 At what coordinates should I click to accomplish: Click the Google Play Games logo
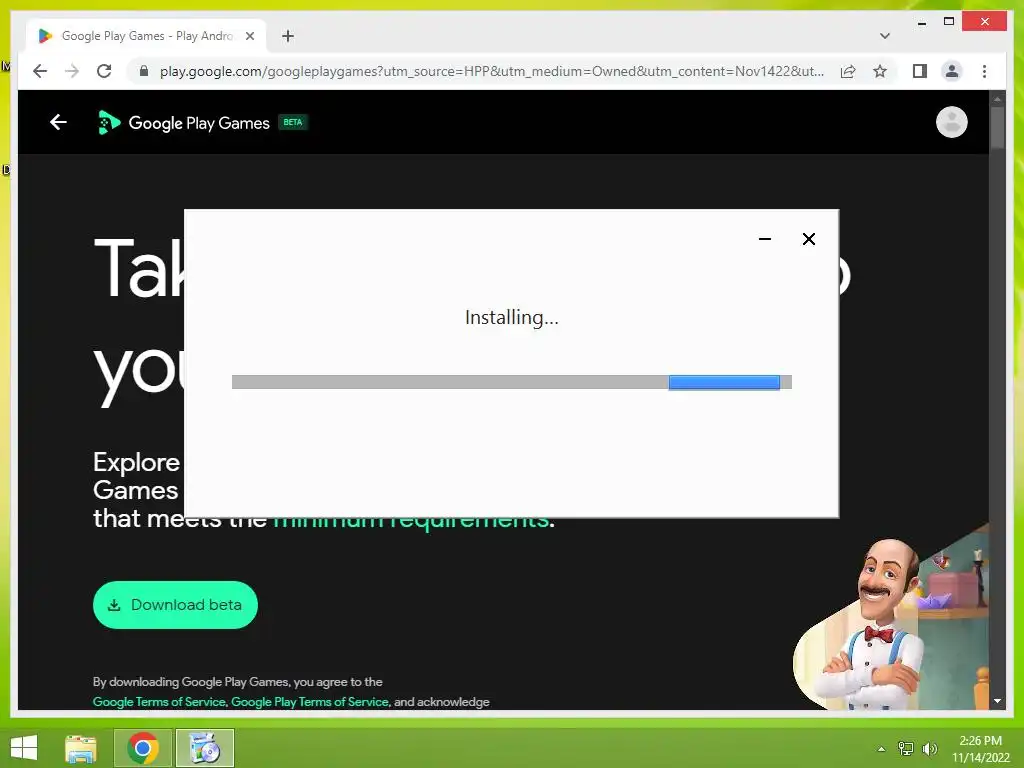point(183,123)
